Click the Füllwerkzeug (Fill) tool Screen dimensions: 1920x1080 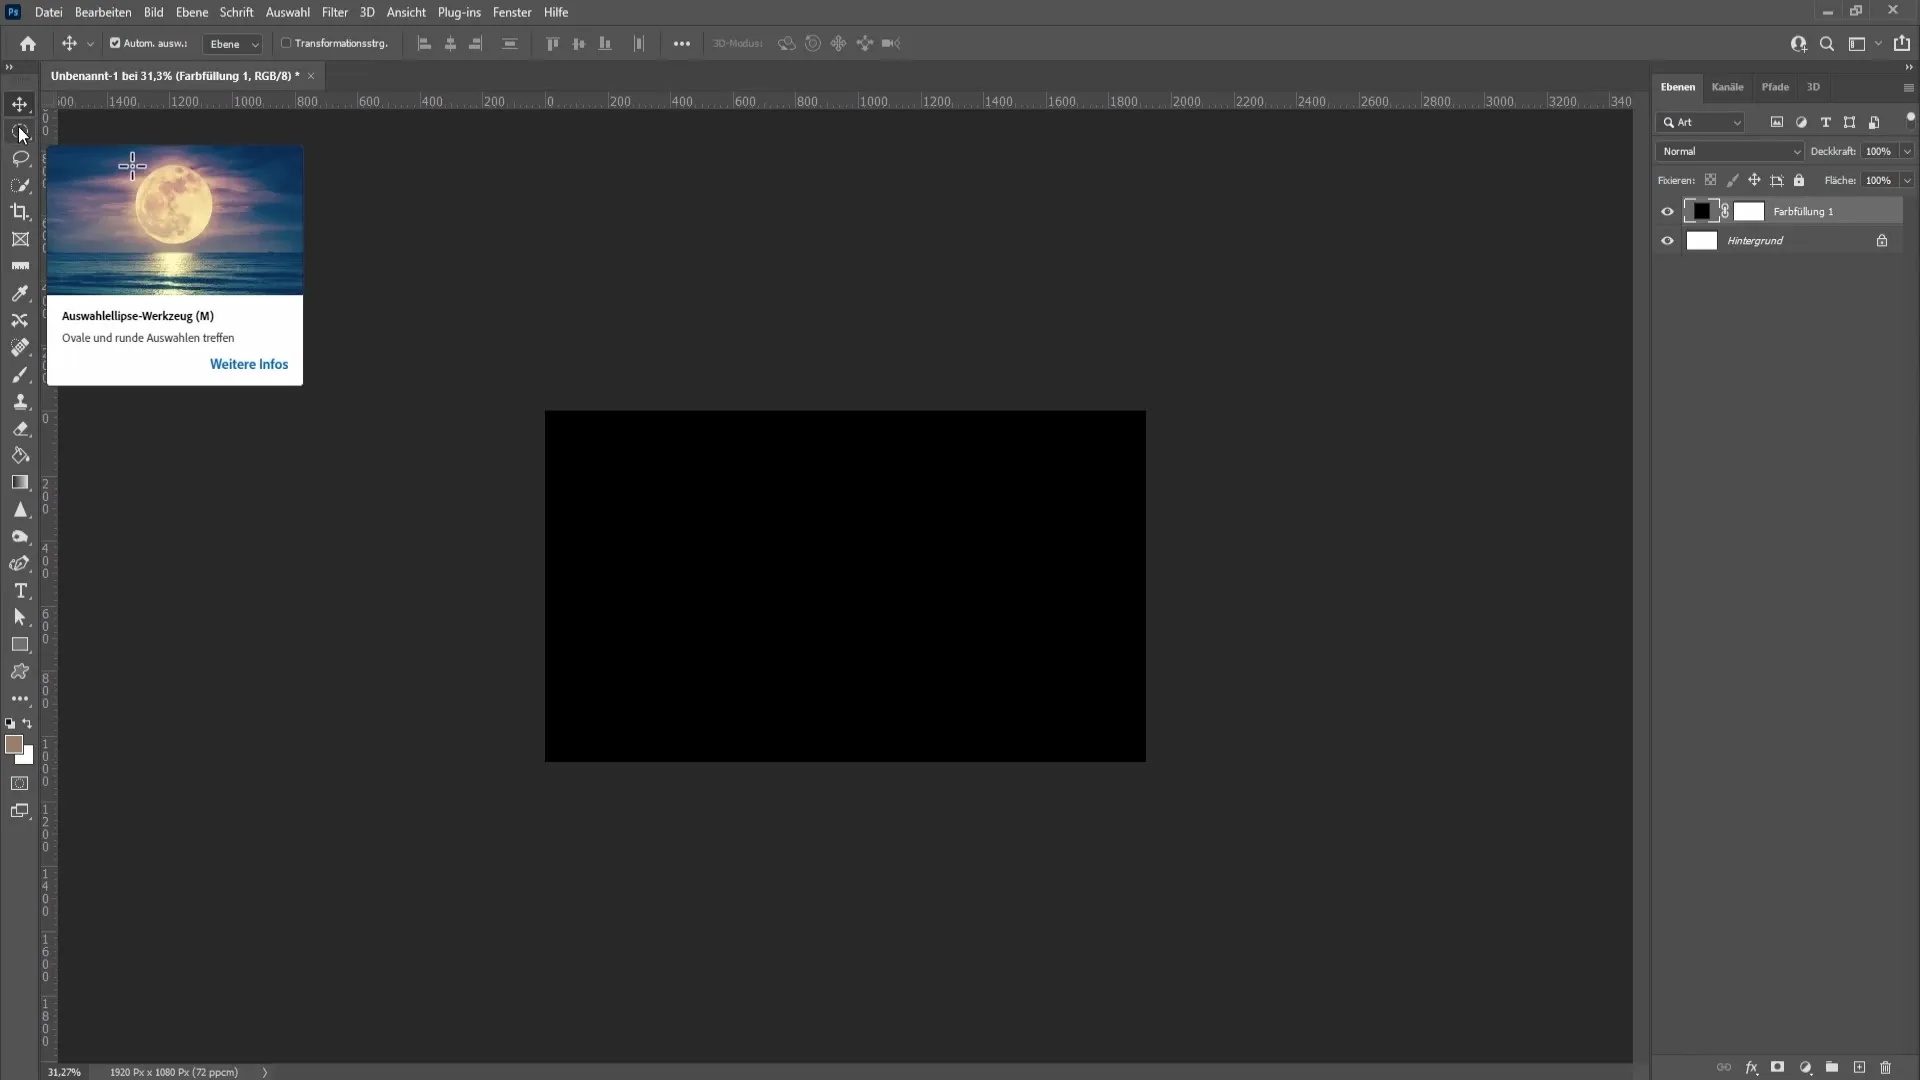20,455
